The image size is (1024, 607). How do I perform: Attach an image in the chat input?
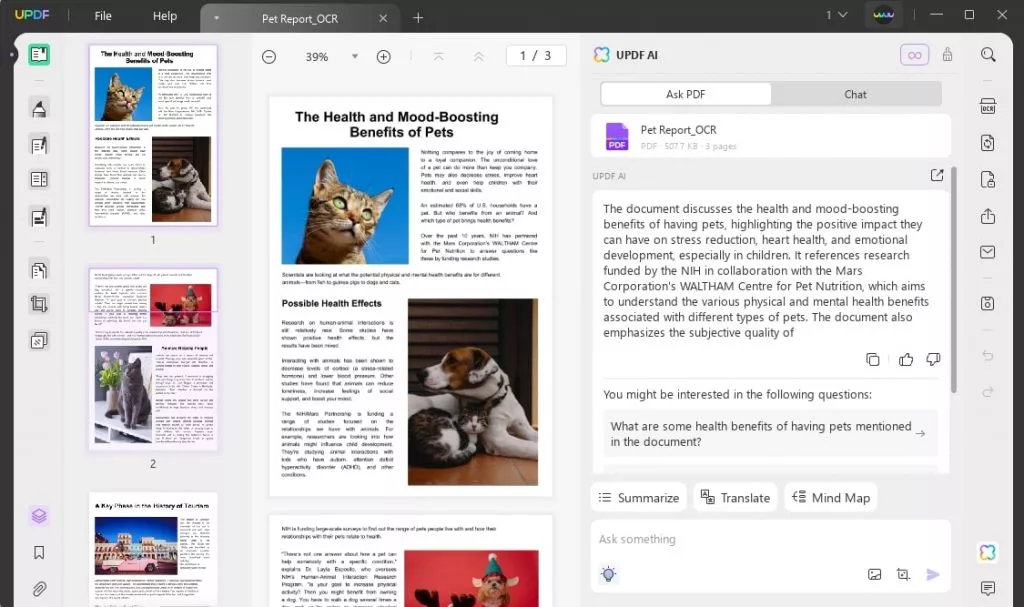click(874, 574)
